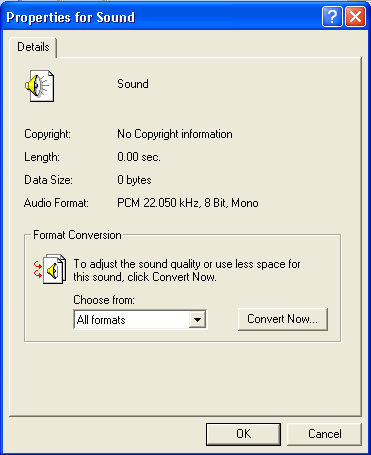Screen dimensions: 371x455
Task: Click the sound file speaker icon
Action: click(x=40, y=86)
